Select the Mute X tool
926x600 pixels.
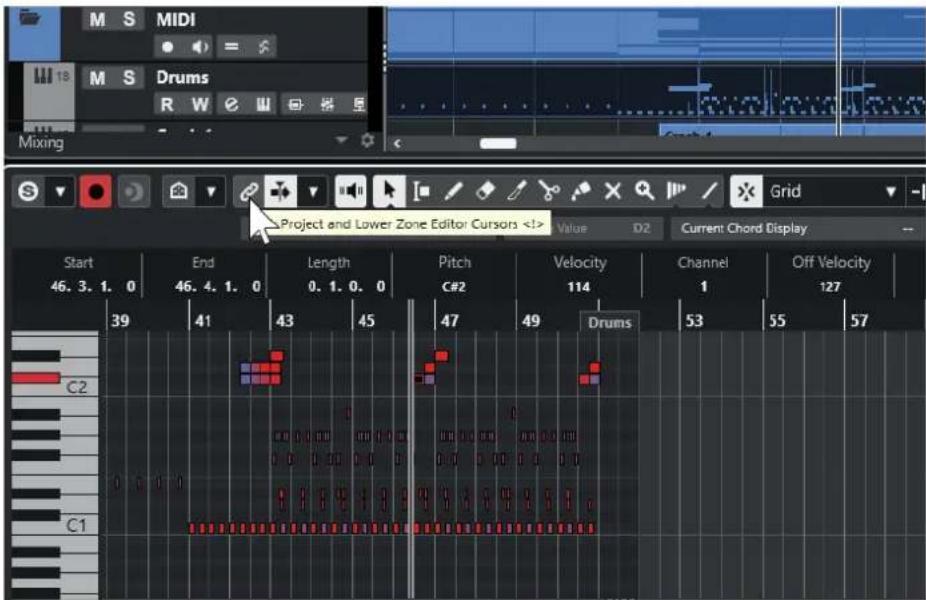tap(613, 191)
